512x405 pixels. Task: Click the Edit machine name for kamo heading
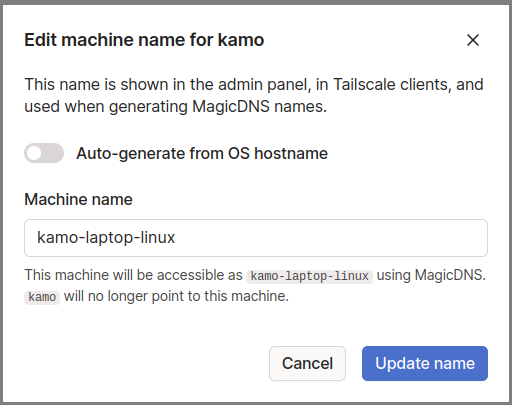pos(144,40)
